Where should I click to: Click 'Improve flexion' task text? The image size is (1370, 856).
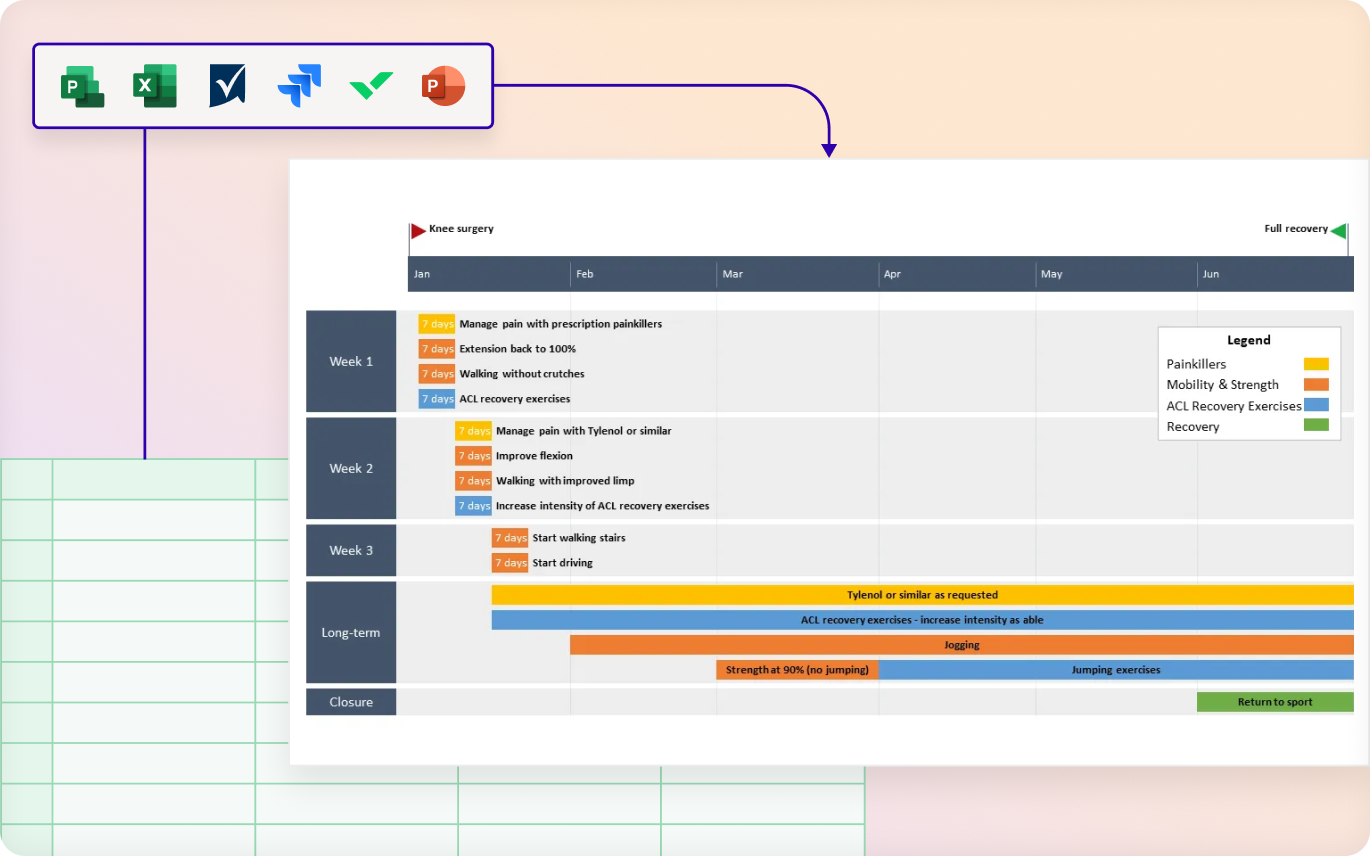click(535, 456)
